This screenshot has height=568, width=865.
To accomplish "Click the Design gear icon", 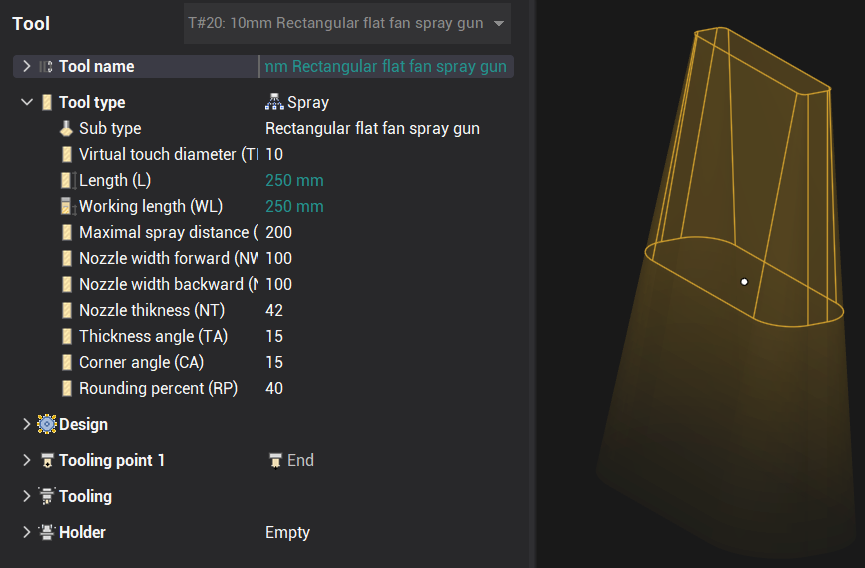I will (x=47, y=425).
